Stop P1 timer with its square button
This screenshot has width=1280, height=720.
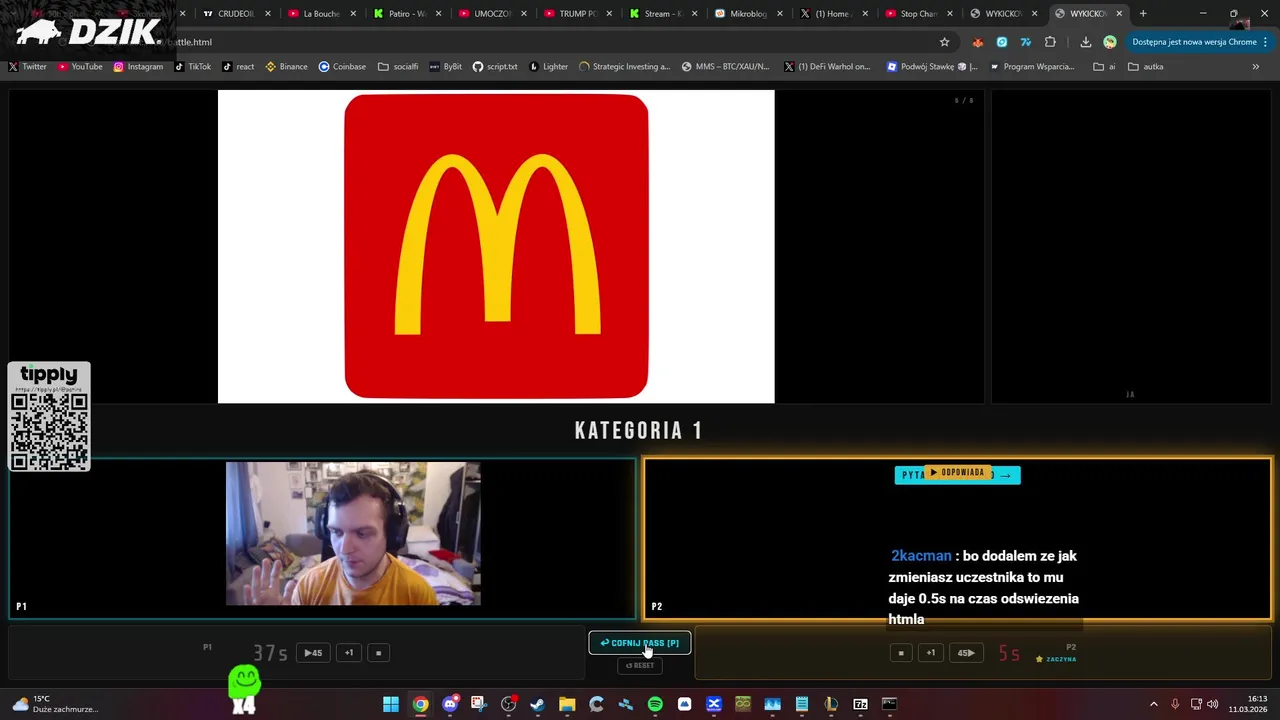[378, 653]
